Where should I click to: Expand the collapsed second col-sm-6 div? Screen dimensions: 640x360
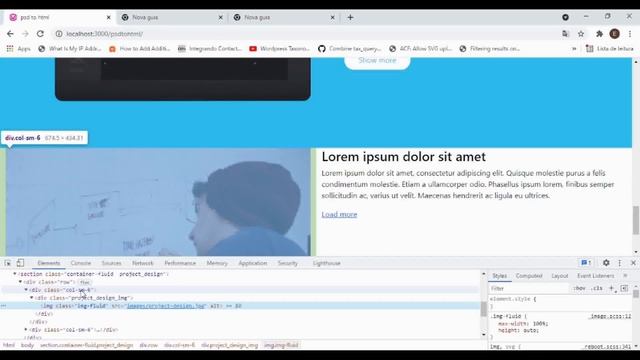coord(26,329)
